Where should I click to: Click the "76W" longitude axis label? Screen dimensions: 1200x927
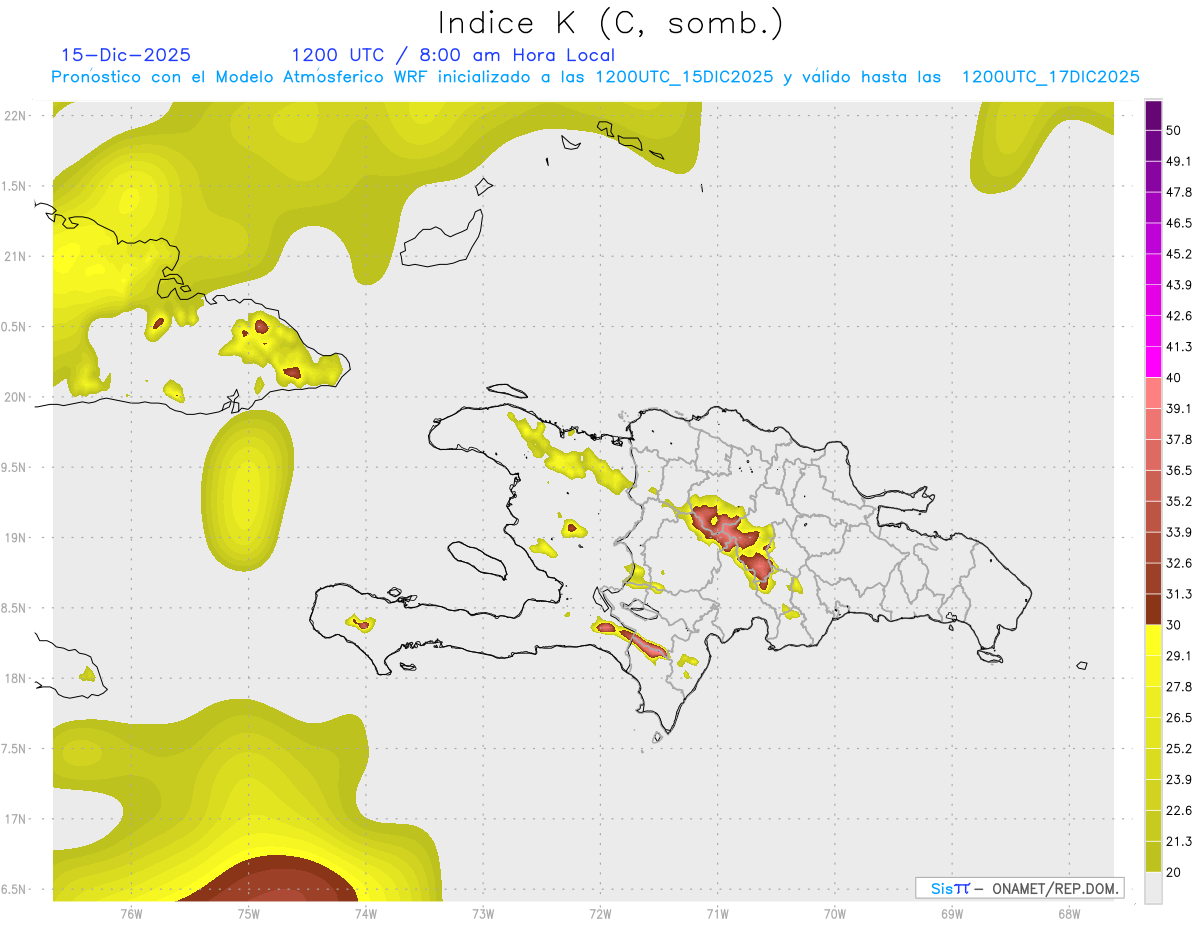(x=131, y=913)
